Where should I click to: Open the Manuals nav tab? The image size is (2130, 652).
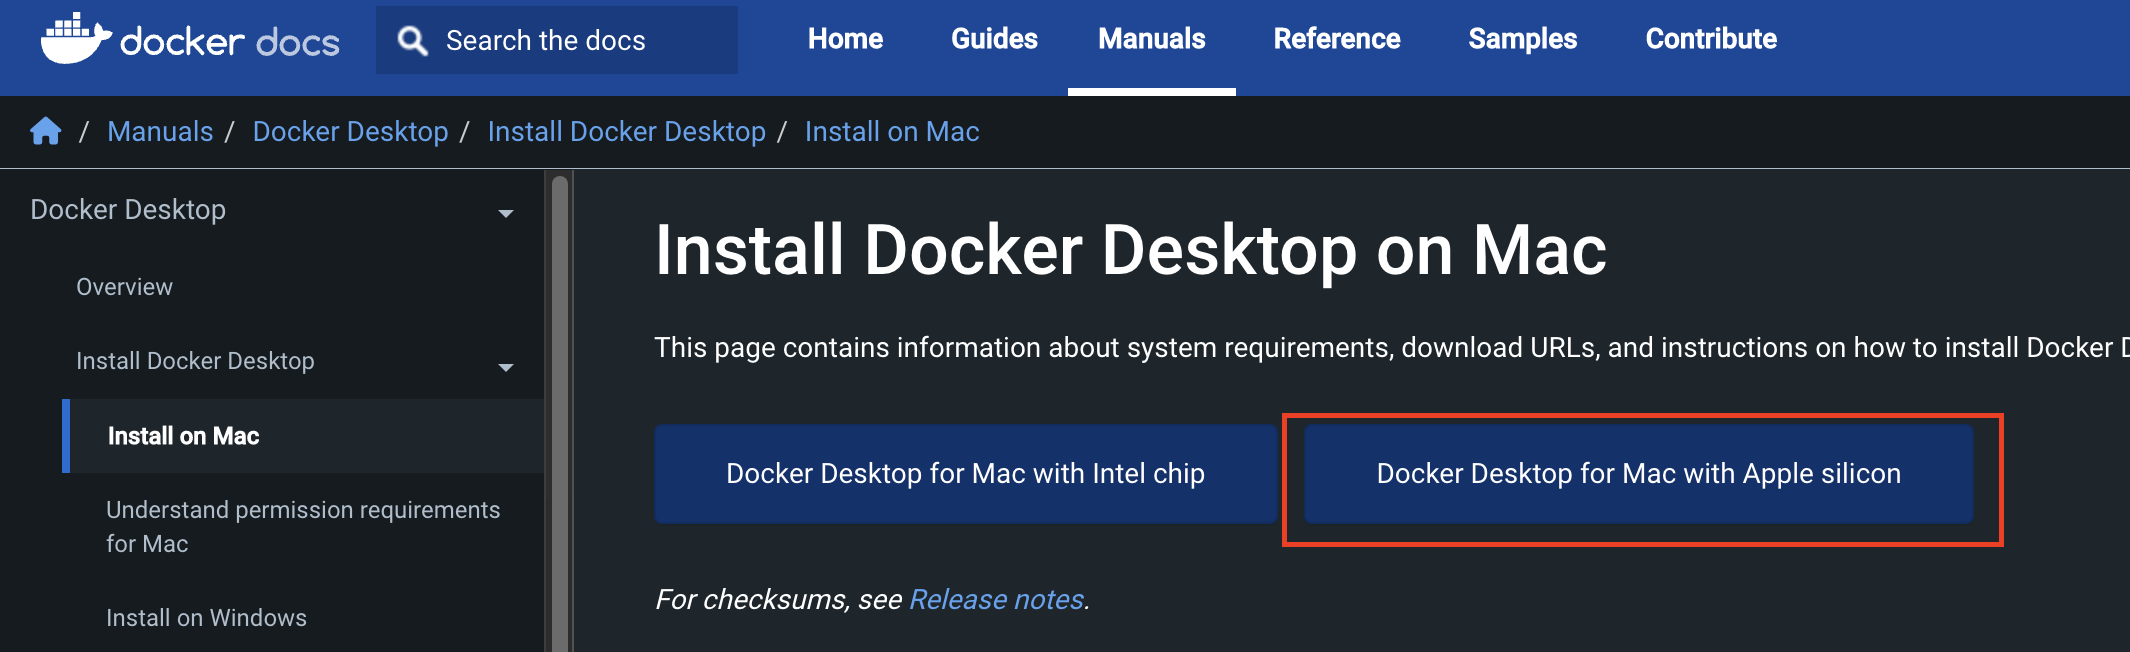pyautogui.click(x=1152, y=39)
